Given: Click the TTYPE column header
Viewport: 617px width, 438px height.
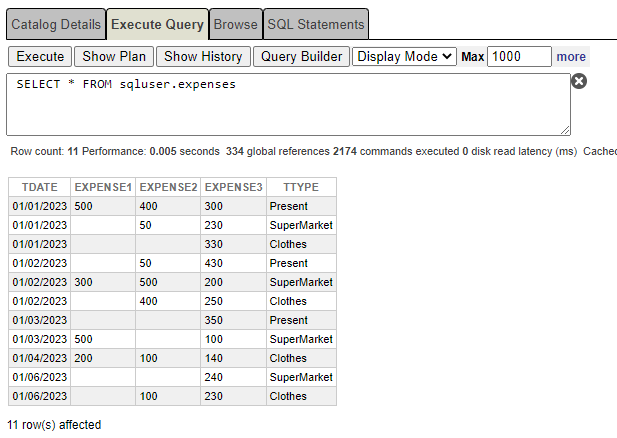Looking at the screenshot, I should tap(301, 187).
